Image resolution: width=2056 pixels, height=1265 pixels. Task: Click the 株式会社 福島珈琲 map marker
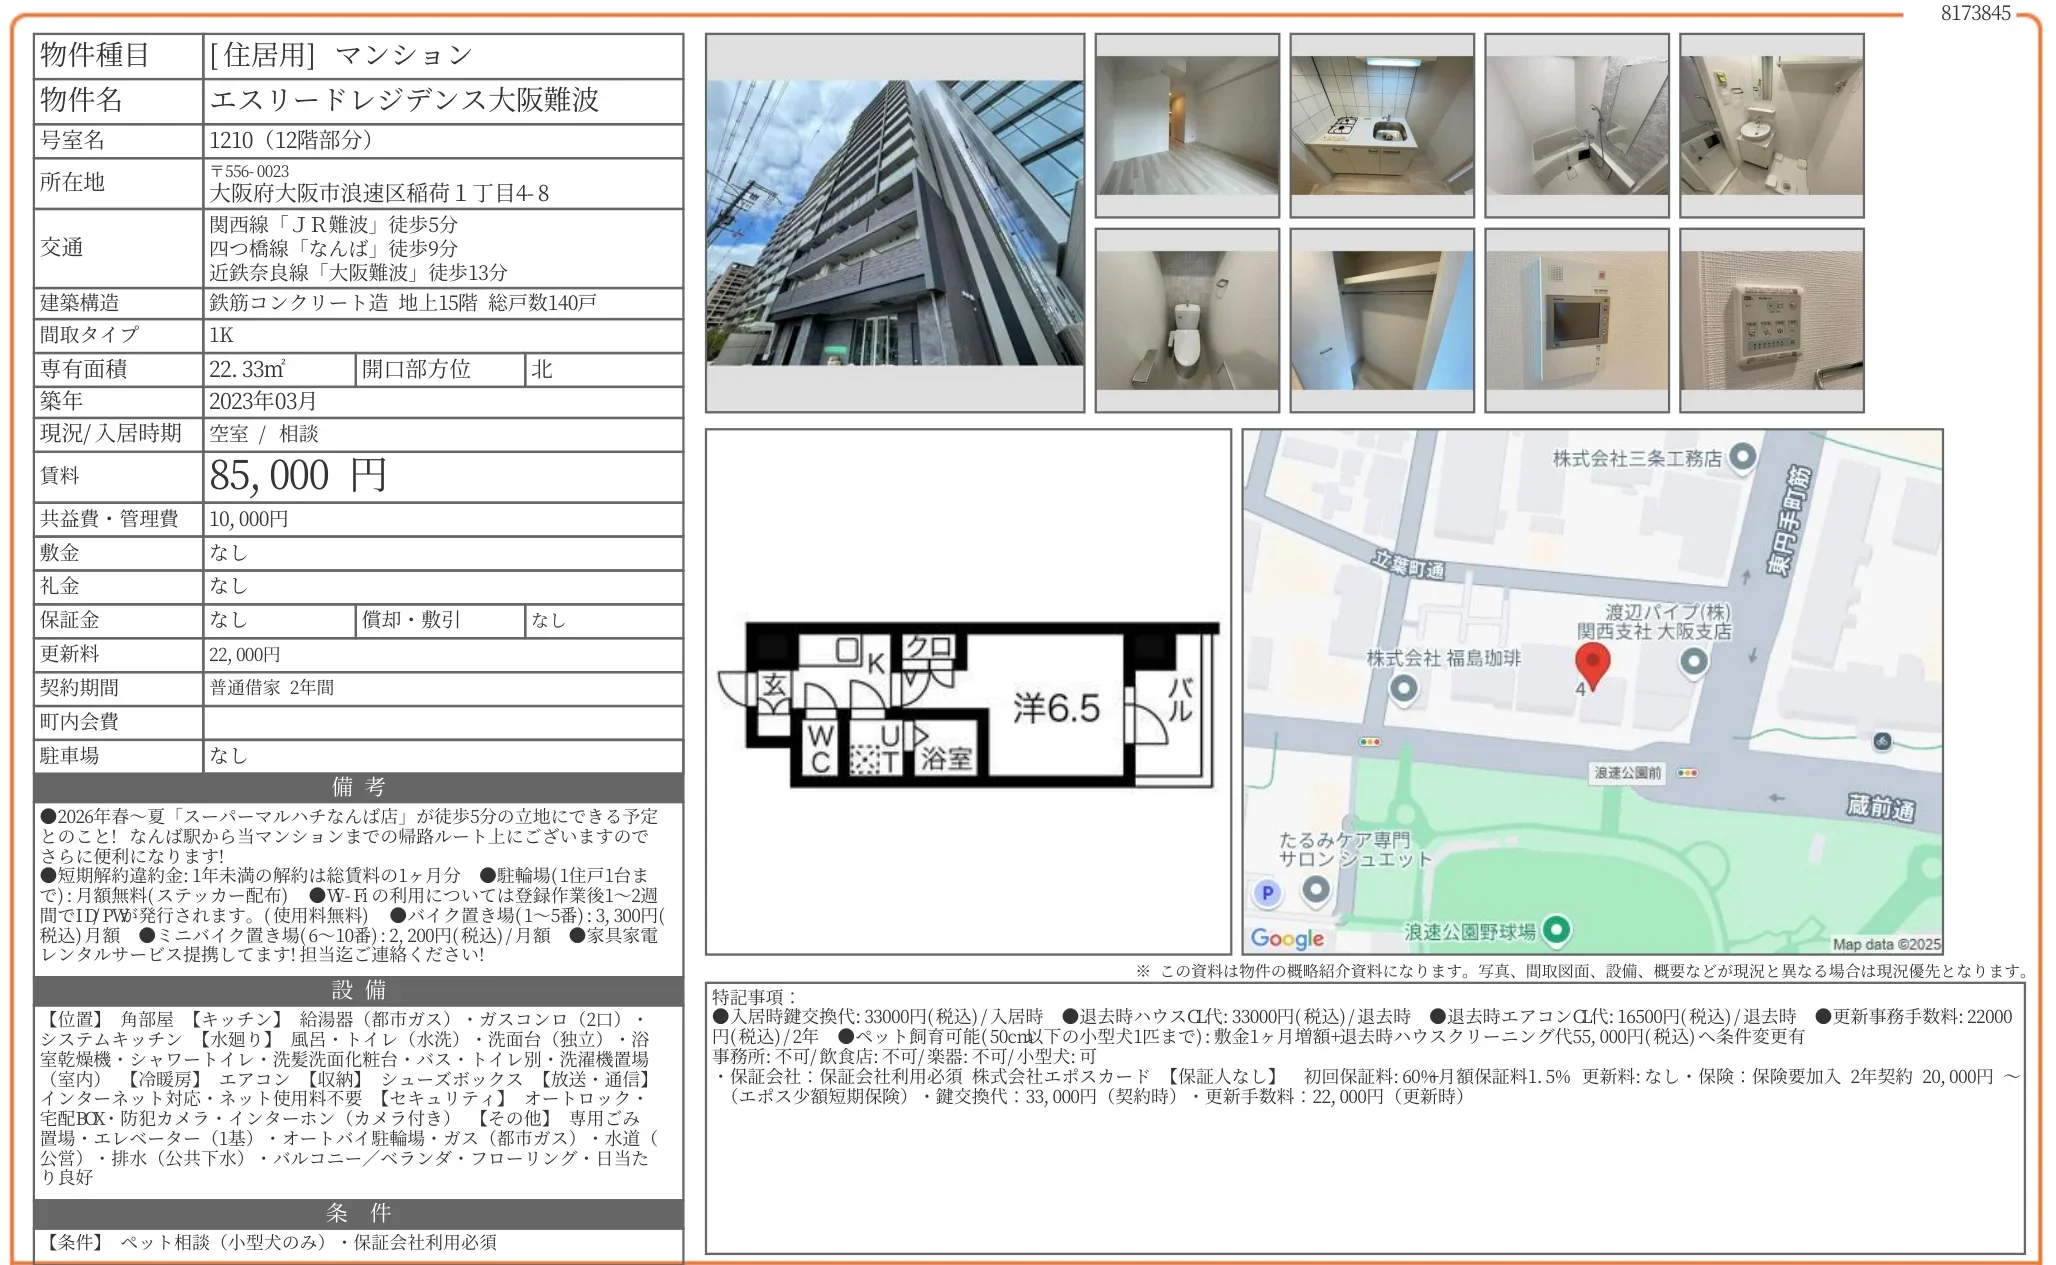pos(1404,688)
